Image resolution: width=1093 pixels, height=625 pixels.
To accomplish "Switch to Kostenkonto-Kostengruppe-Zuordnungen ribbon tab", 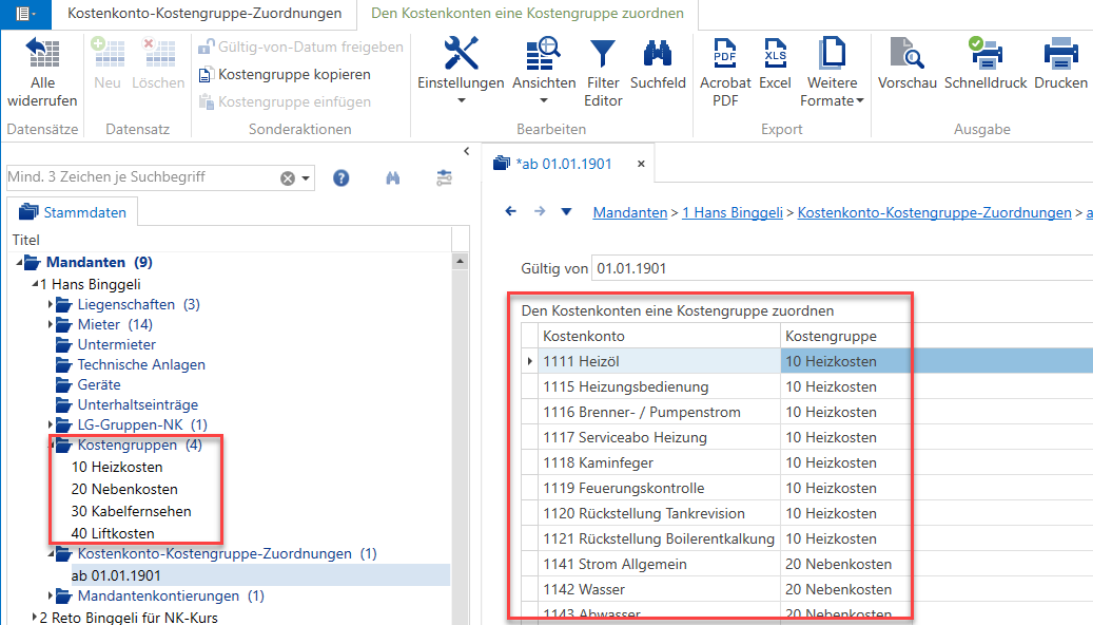I will click(204, 13).
